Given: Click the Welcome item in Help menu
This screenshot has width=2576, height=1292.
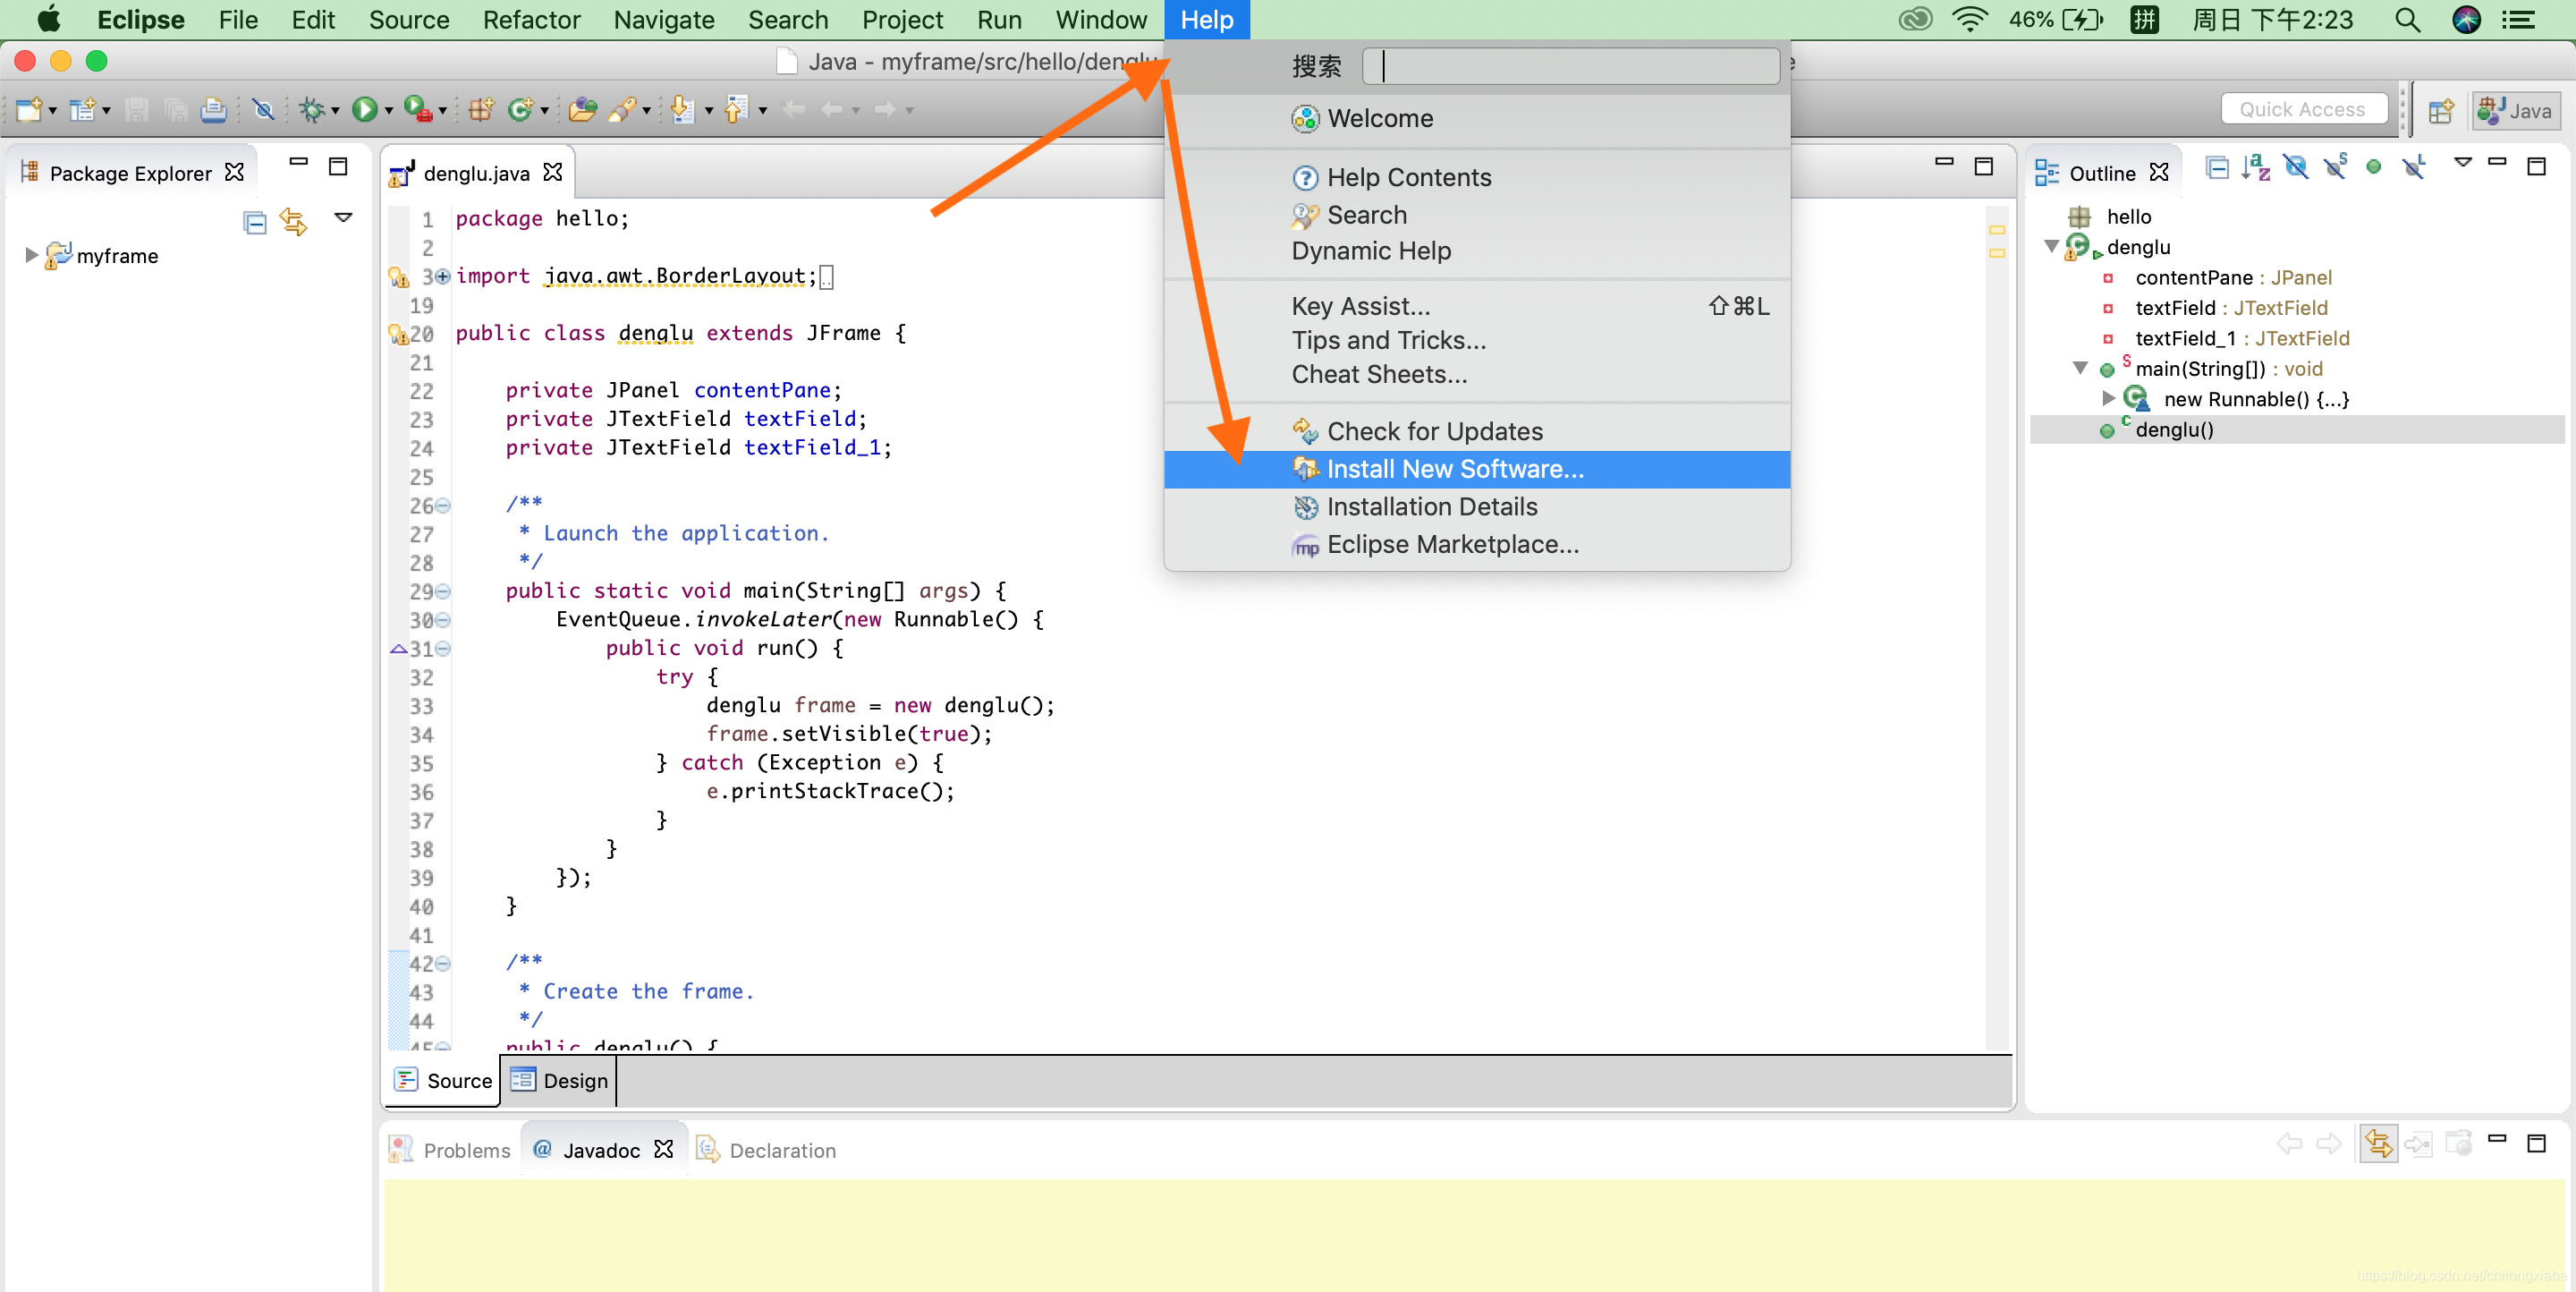Looking at the screenshot, I should [x=1477, y=118].
